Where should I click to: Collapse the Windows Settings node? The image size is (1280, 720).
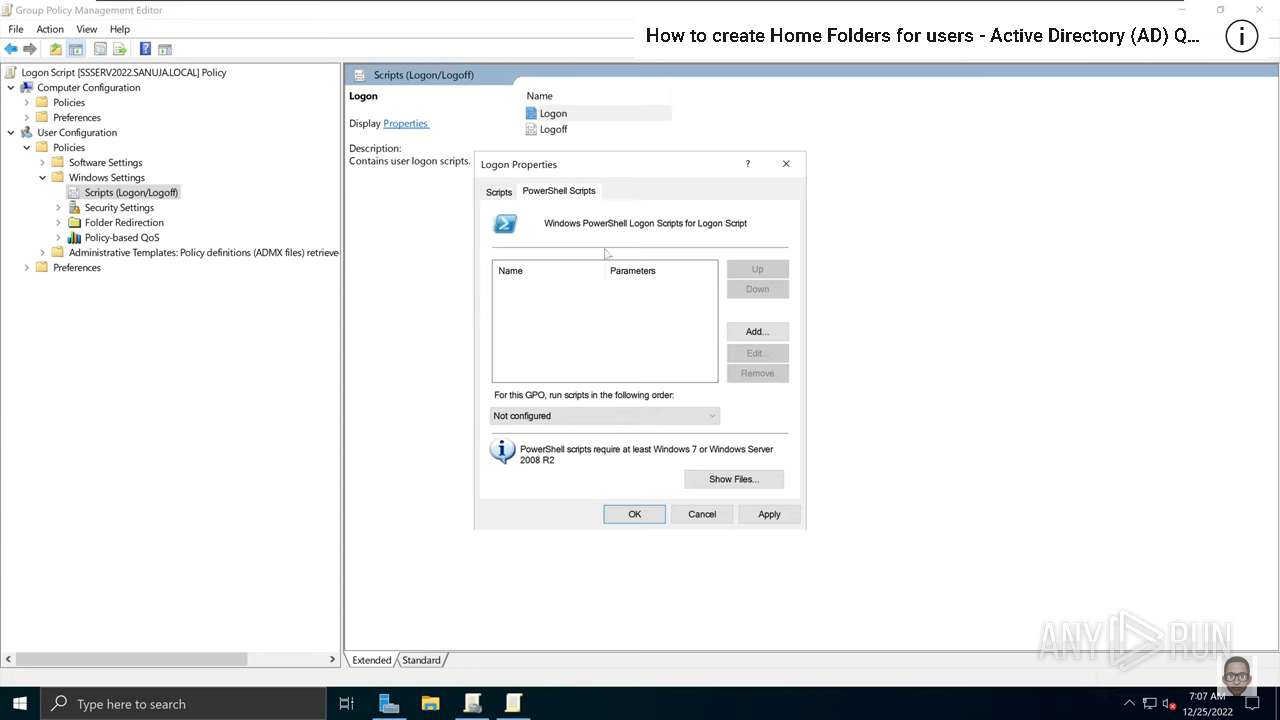[43, 177]
